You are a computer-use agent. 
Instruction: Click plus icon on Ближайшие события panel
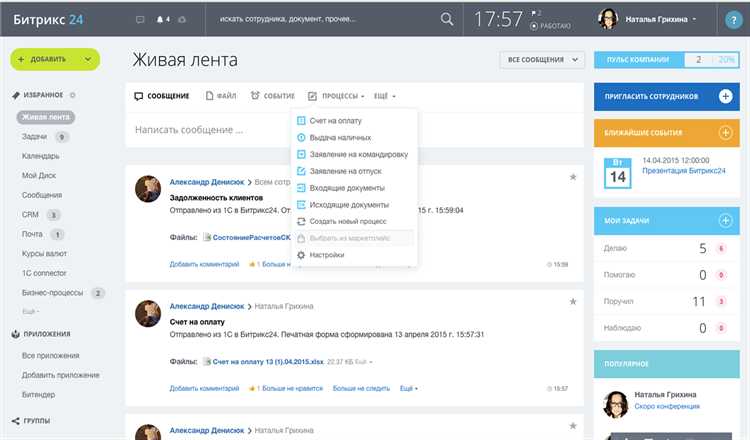(725, 133)
